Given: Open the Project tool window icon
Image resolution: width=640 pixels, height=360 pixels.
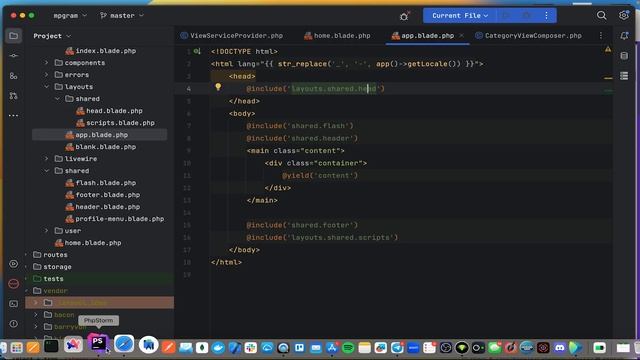Looking at the screenshot, I should [13, 36].
